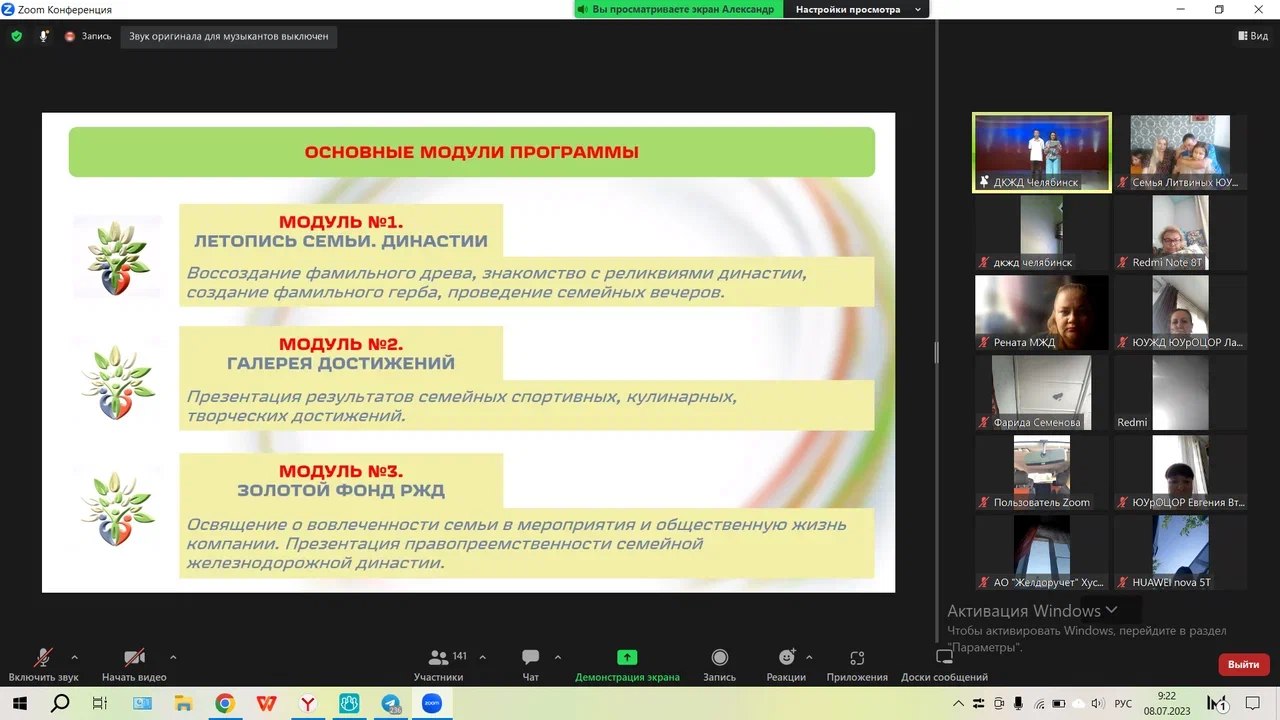The width and height of the screenshot is (1280, 720).
Task: Select HUAWEI nova 5T participant tile
Action: coord(1180,552)
